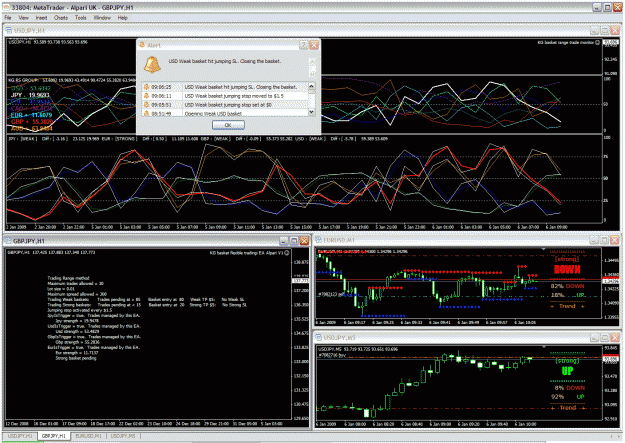
Task: Click 'Strong basket pending' text in GBPJPY chart
Action: 76,358
